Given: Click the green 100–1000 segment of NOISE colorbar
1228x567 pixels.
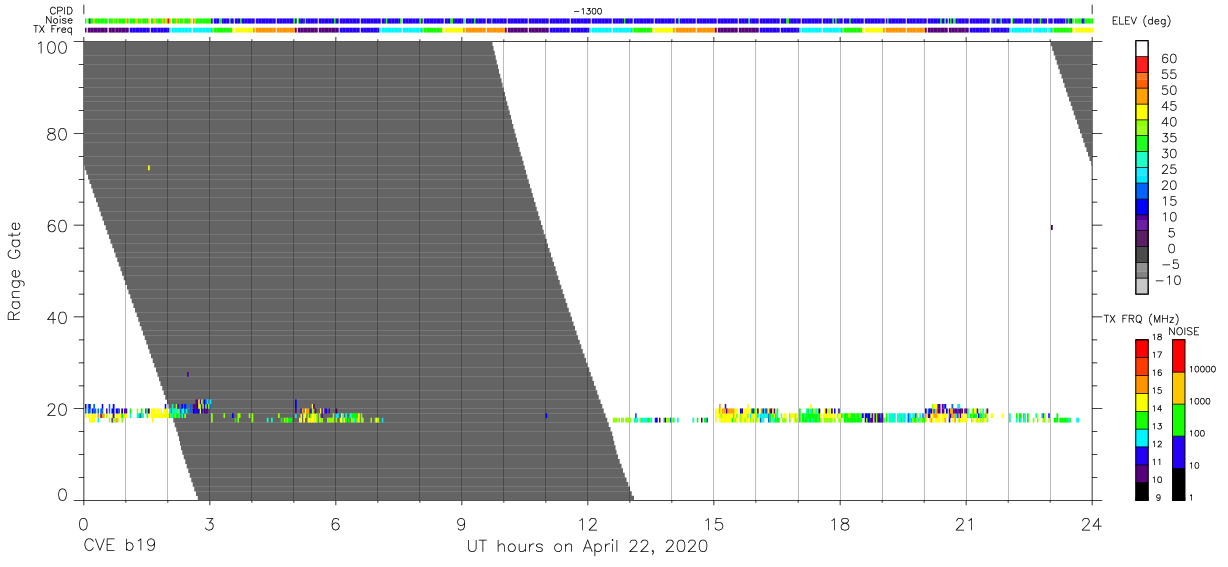Looking at the screenshot, I should (1178, 419).
